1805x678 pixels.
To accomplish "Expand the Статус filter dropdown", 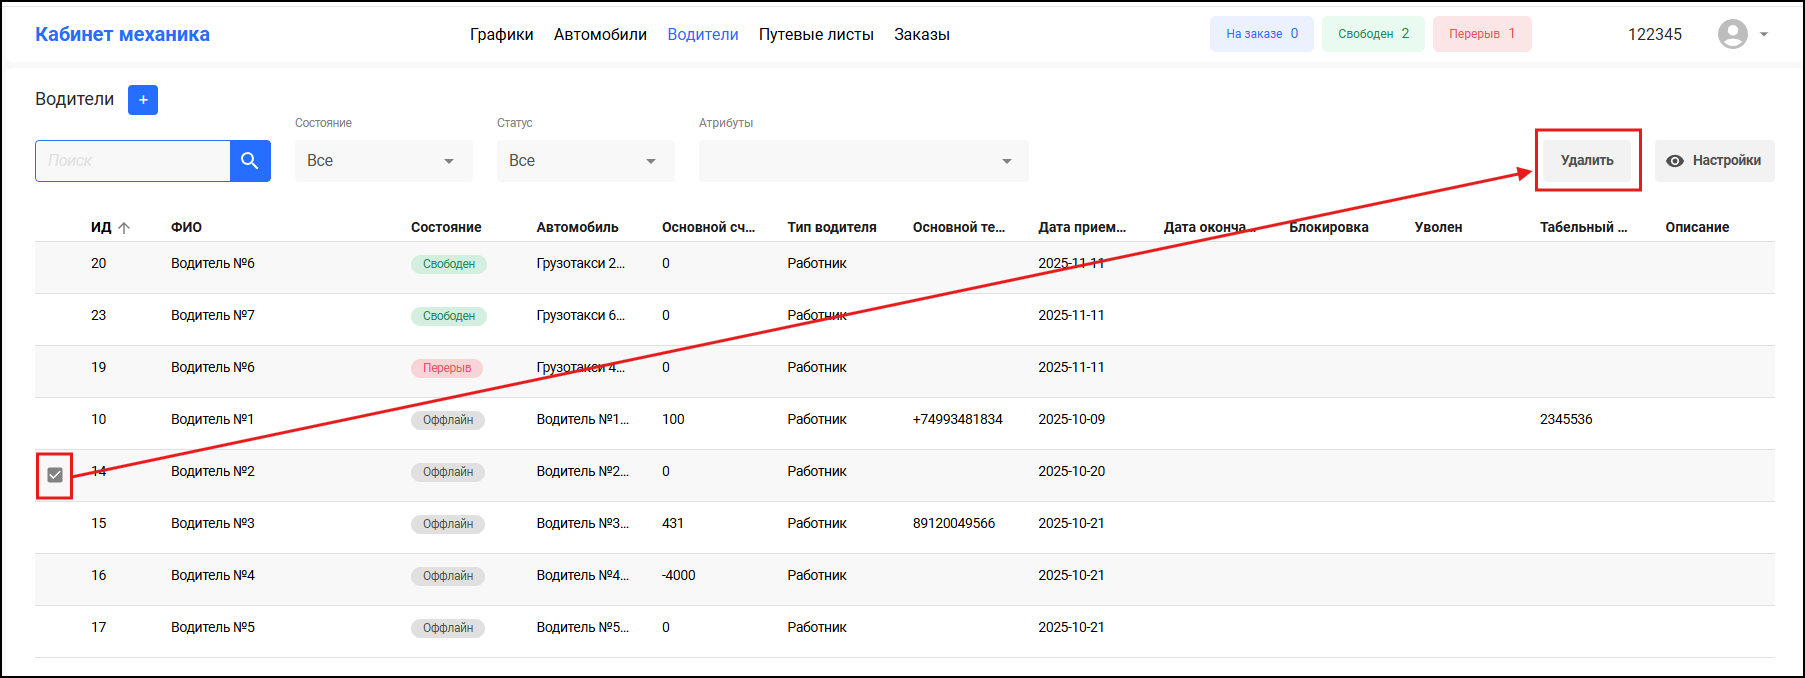I will pyautogui.click(x=585, y=161).
